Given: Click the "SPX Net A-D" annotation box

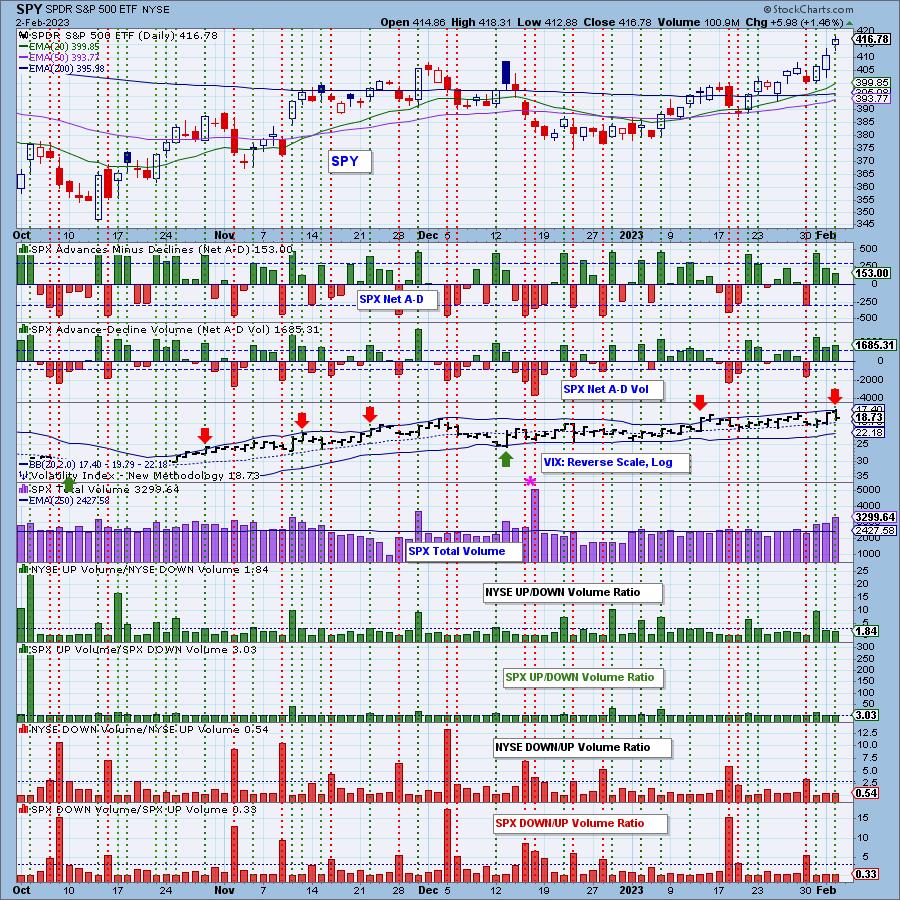Looking at the screenshot, I should click(397, 300).
